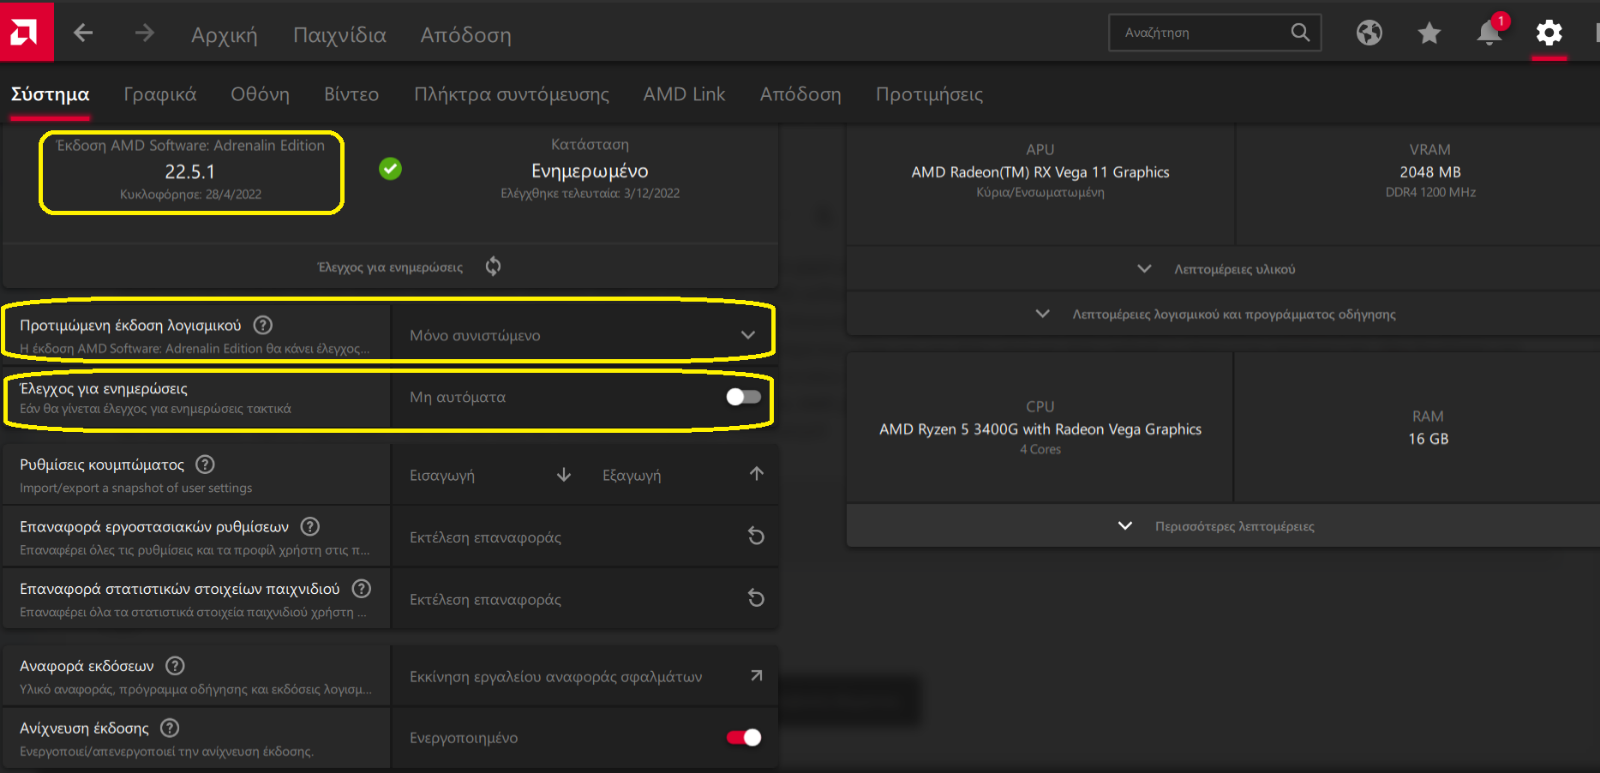Click help icon beside Ανίχνευση έκδοσης
Viewport: 1600px width, 773px height.
170,727
